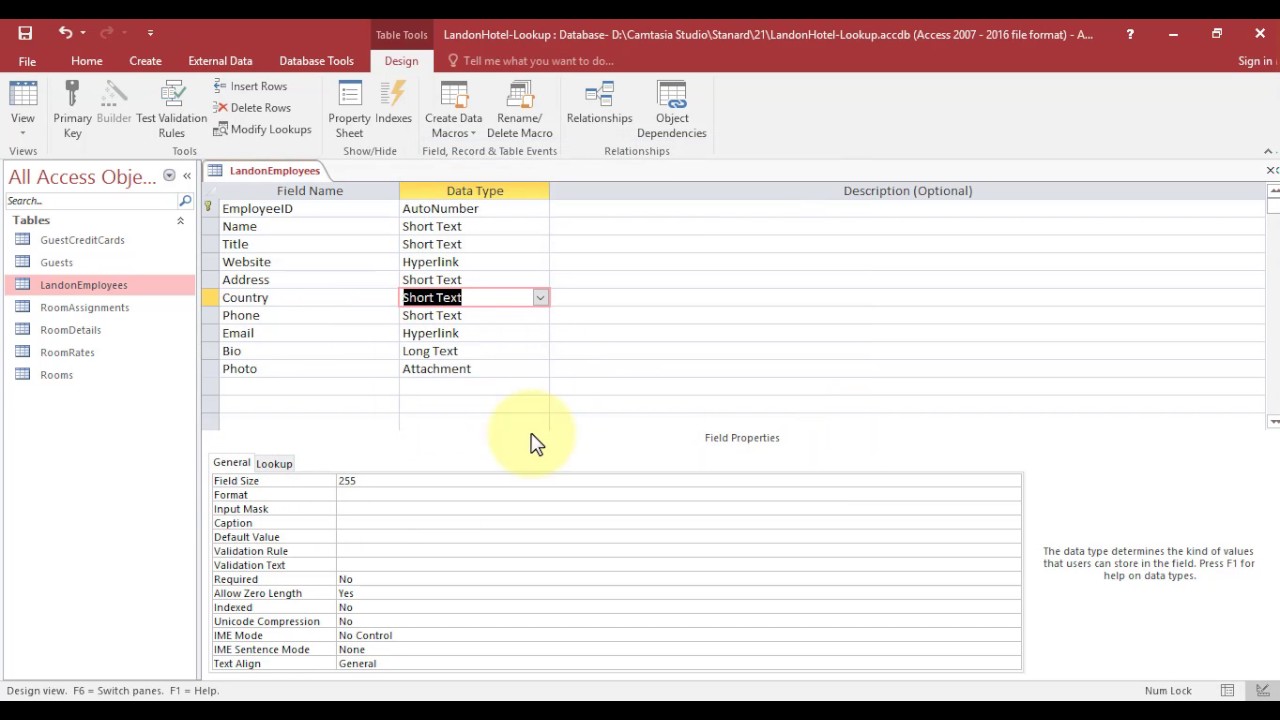The width and height of the screenshot is (1280, 720).
Task: Select the Design ribbon tab
Action: point(401,61)
